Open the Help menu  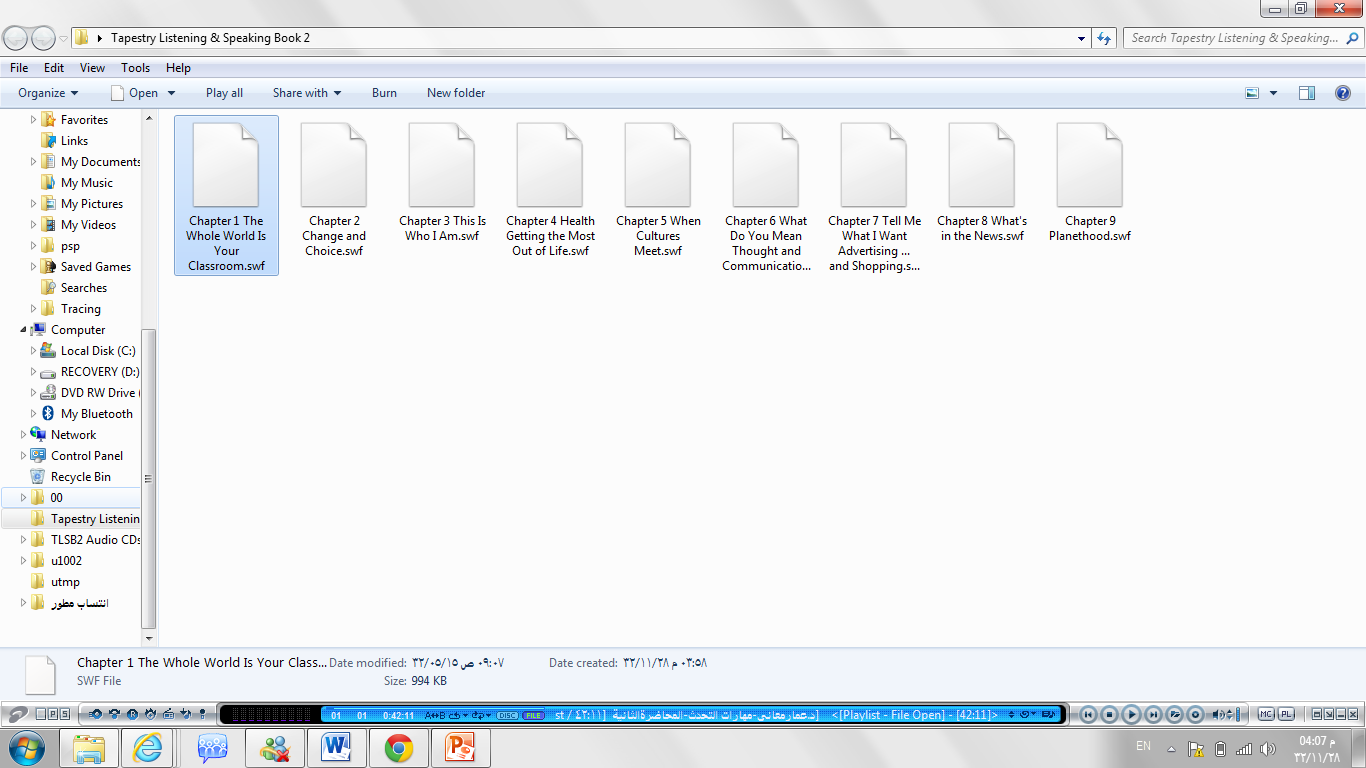[x=178, y=68]
